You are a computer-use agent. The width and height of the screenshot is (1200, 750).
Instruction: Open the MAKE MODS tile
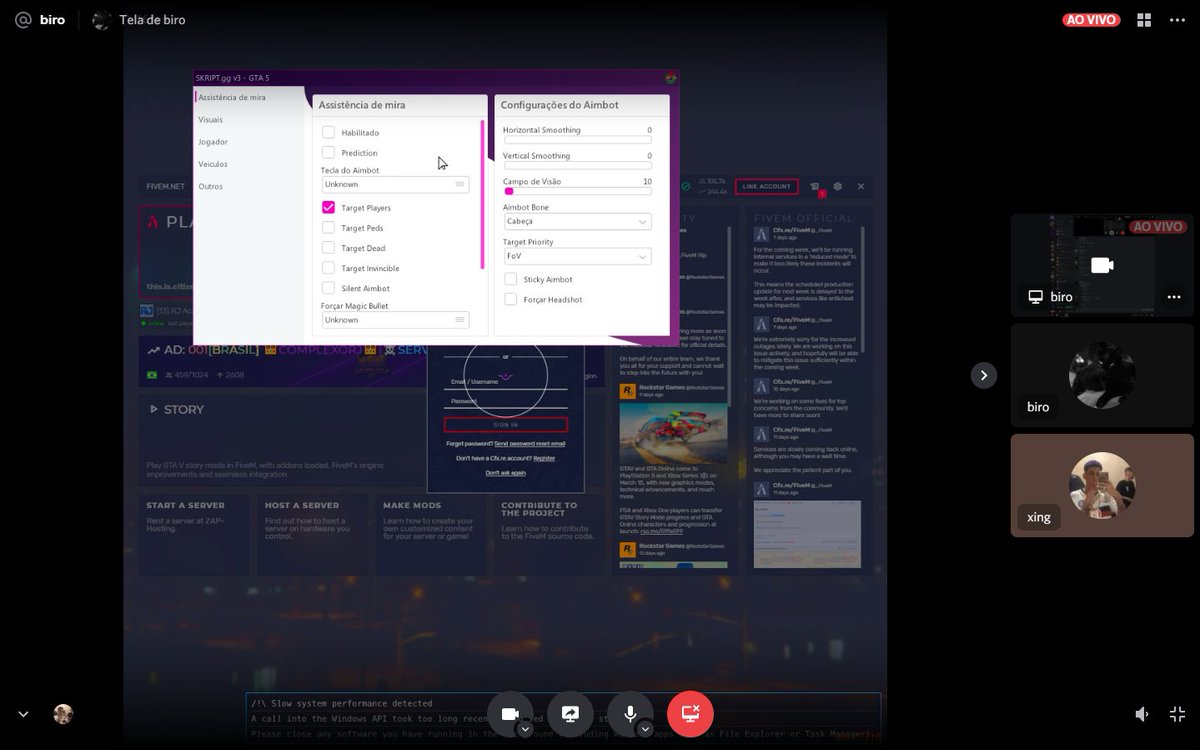click(x=431, y=535)
